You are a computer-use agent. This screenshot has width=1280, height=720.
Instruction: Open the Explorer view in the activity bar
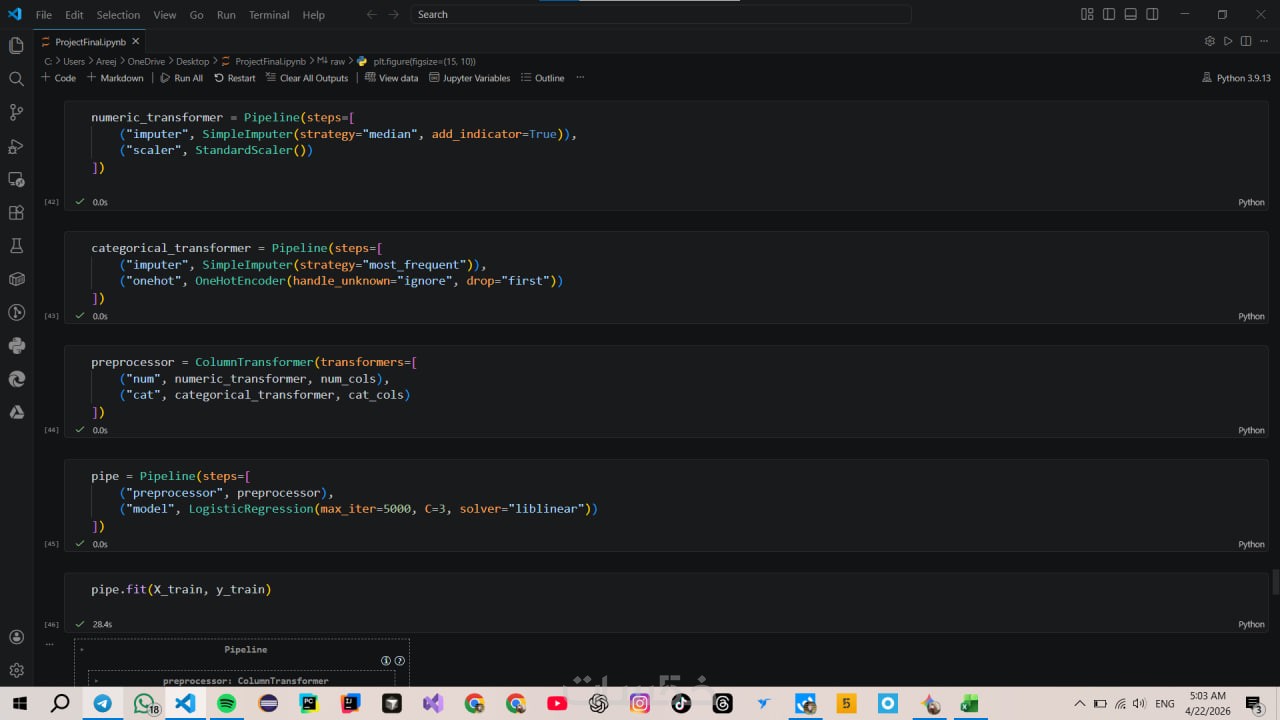16,45
